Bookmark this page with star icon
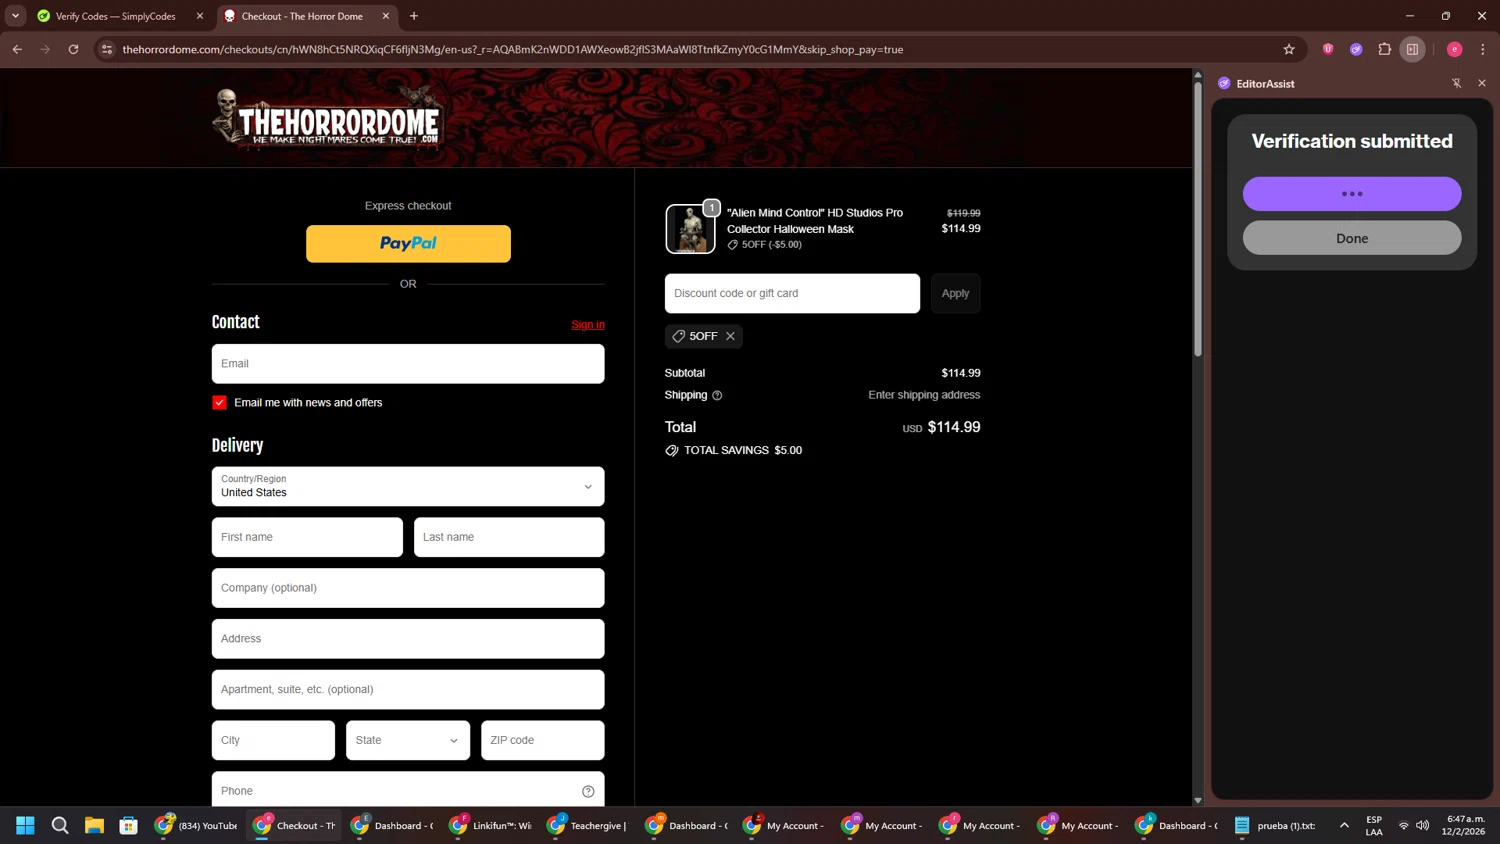Image resolution: width=1500 pixels, height=844 pixels. click(1289, 49)
